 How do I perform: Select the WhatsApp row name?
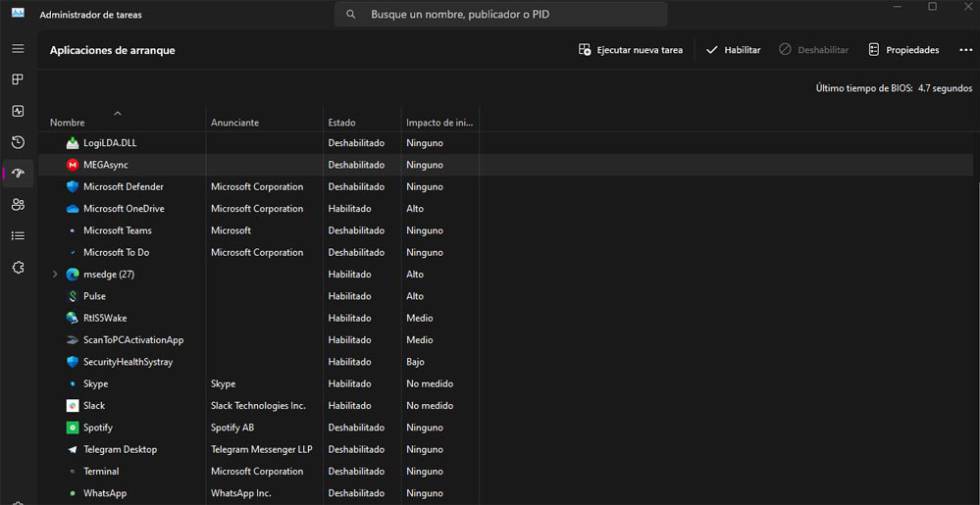point(105,493)
